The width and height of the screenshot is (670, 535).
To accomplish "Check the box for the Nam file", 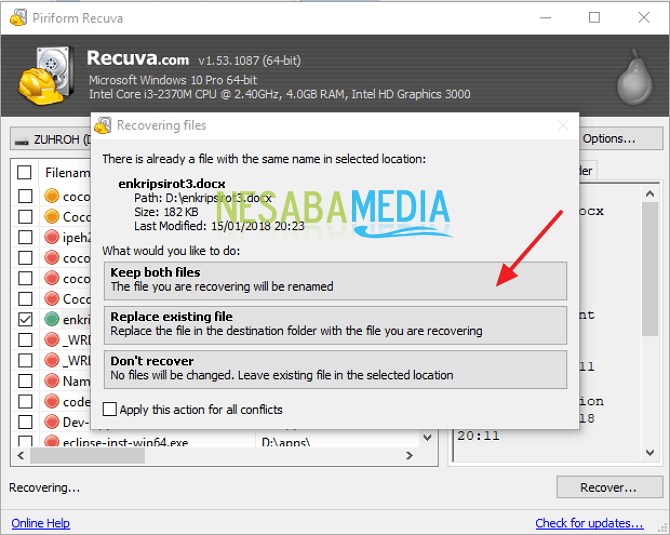I will click(25, 381).
